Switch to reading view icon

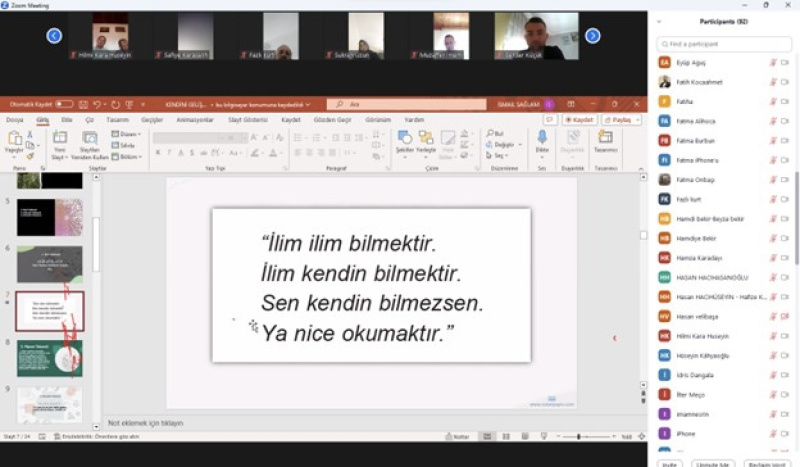pyautogui.click(x=524, y=436)
